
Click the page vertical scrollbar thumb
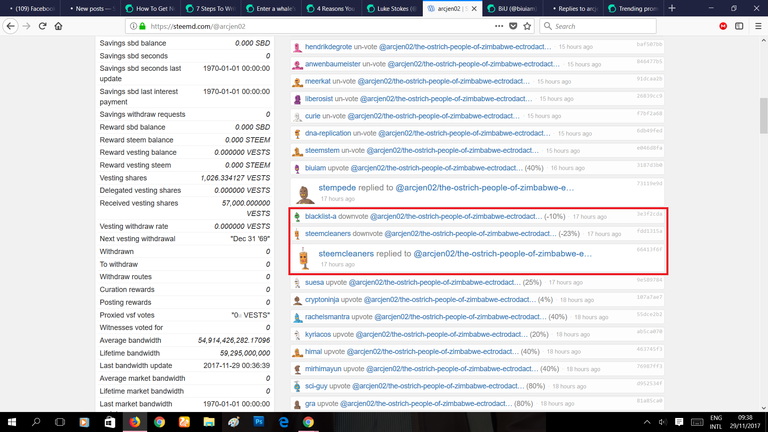pyautogui.click(x=764, y=115)
